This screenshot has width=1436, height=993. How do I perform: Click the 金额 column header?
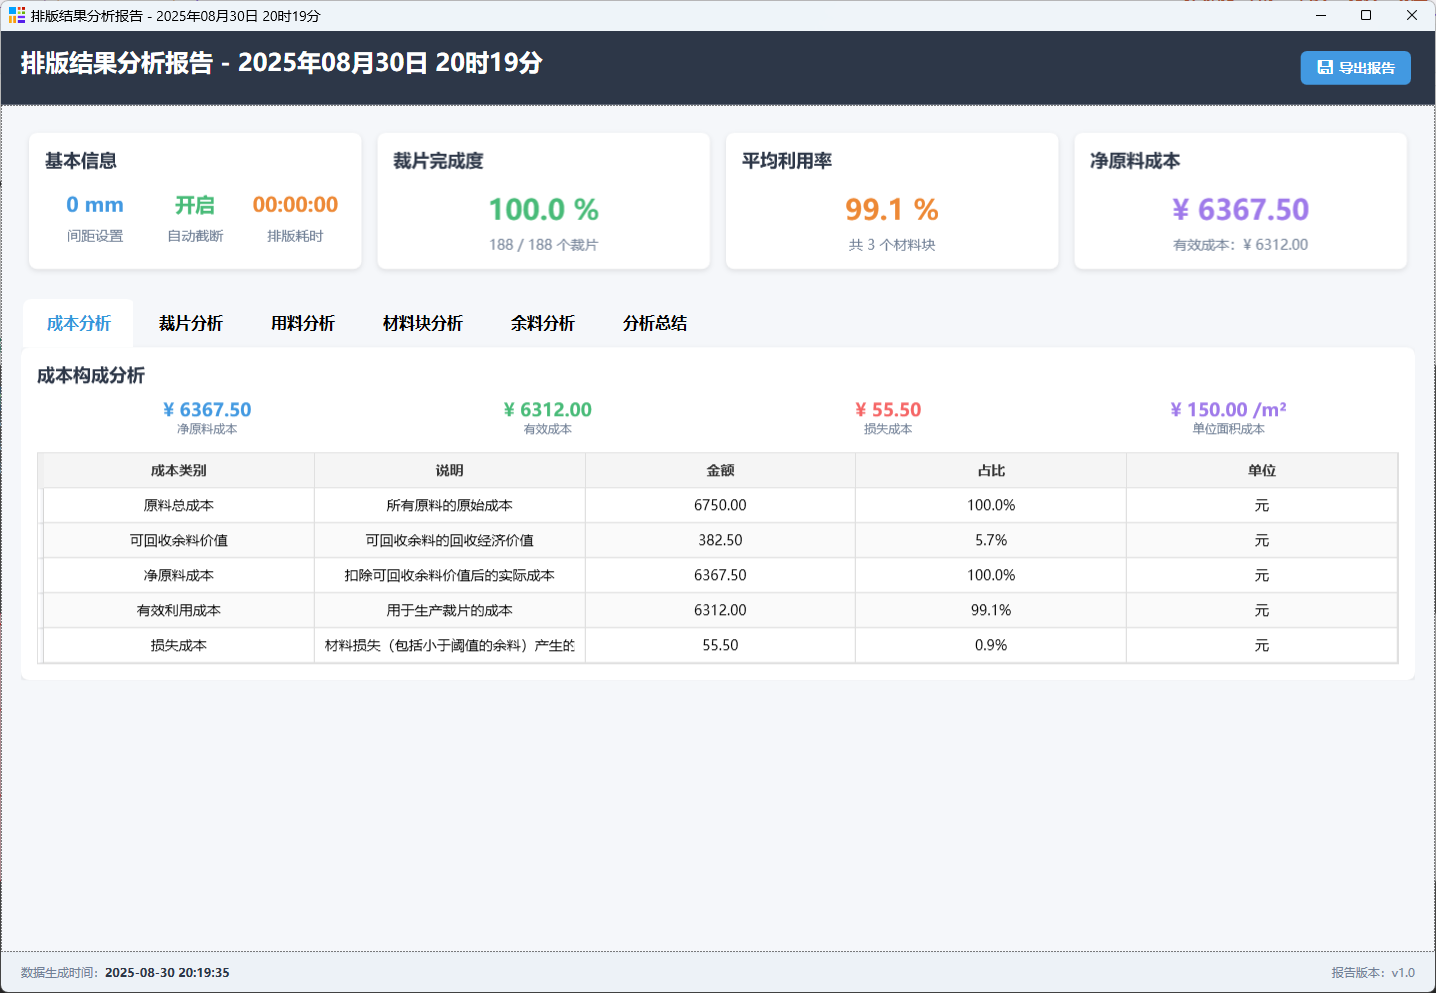[720, 470]
